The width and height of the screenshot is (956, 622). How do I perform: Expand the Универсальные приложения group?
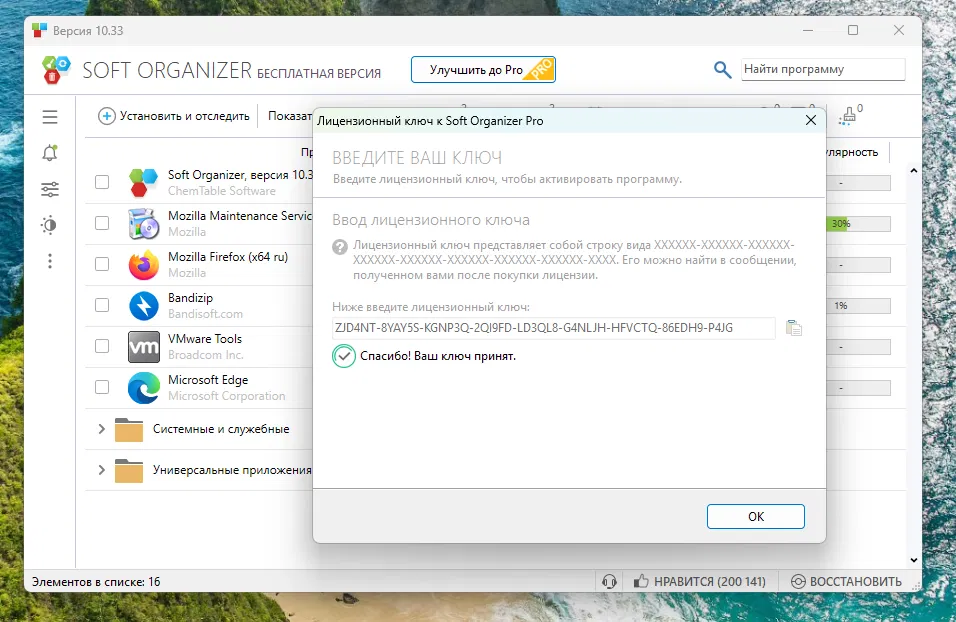(102, 470)
